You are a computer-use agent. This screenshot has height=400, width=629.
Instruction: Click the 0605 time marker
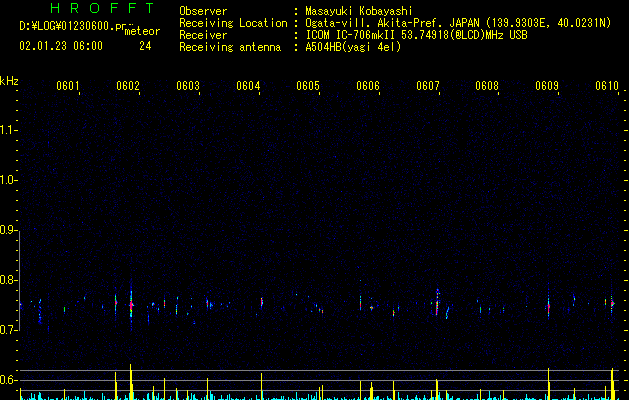click(308, 85)
